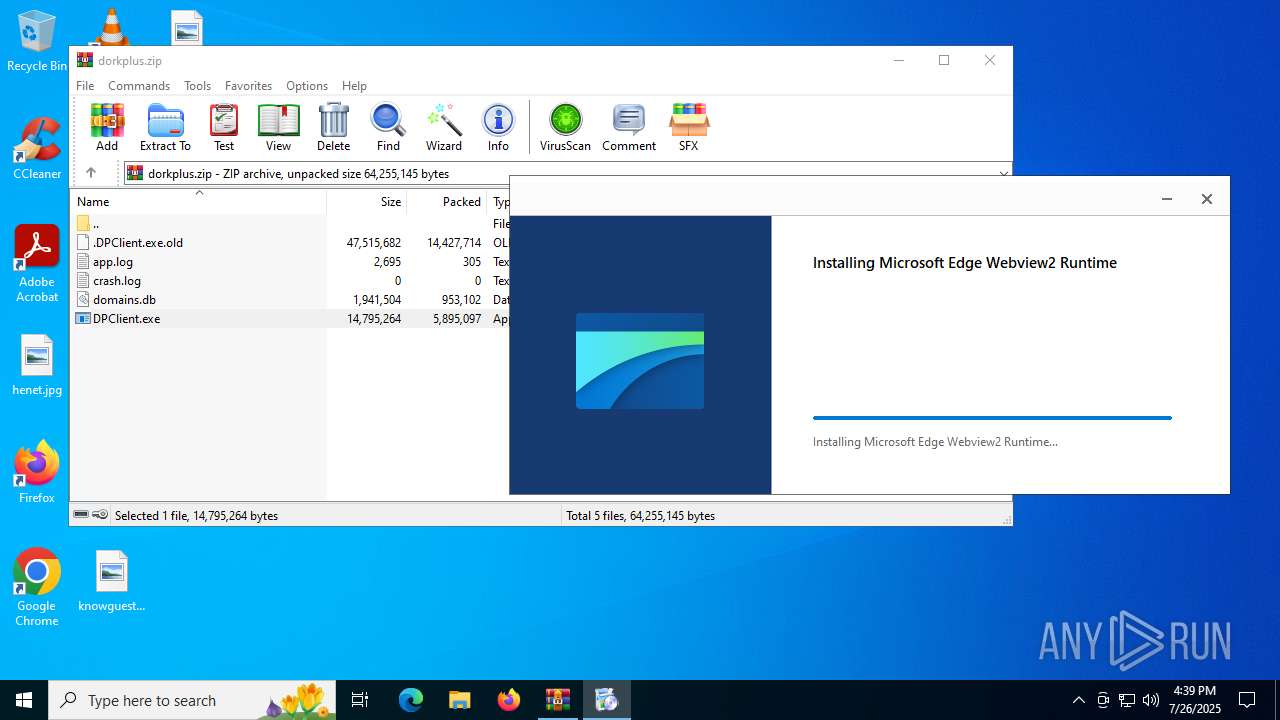The width and height of the screenshot is (1280, 720).
Task: Click the 14,427,714 packed size cell
Action: (x=453, y=242)
